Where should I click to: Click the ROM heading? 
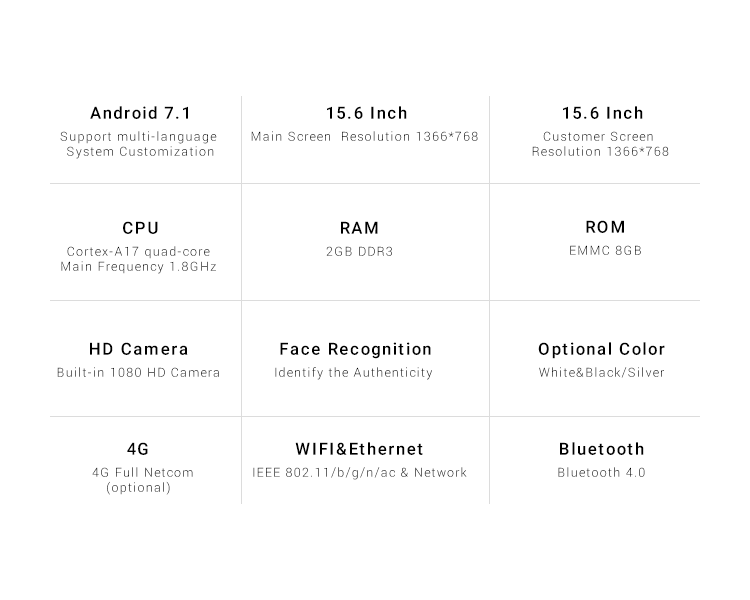605,227
